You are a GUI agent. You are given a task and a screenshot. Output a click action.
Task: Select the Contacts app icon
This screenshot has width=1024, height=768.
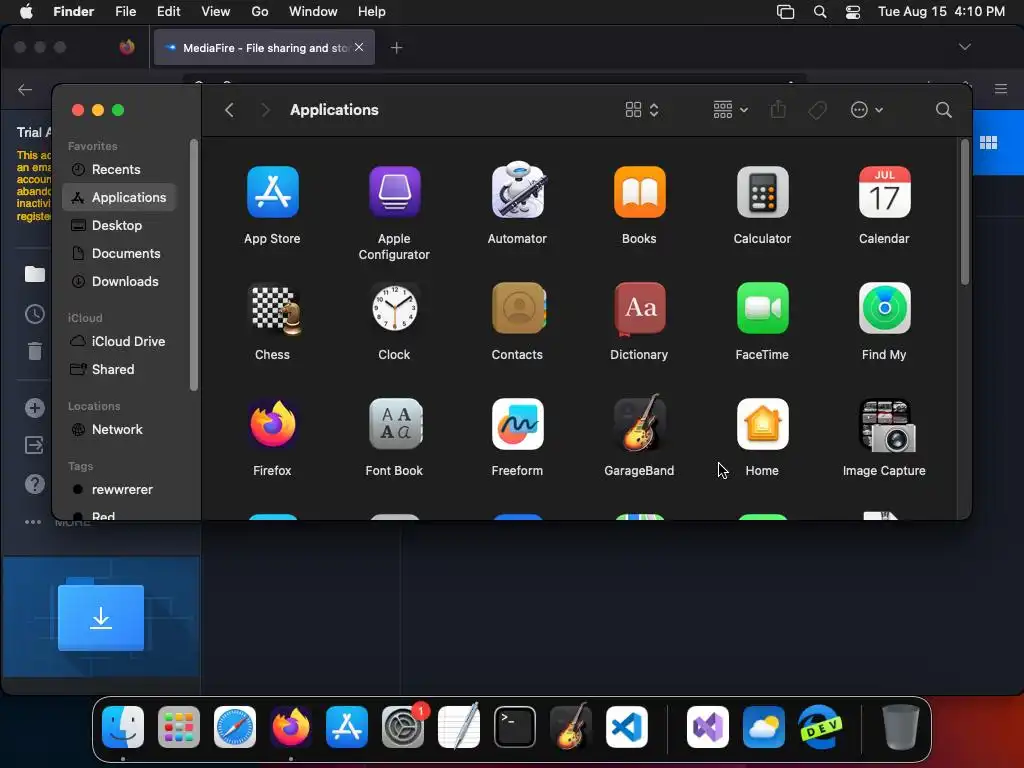517,308
